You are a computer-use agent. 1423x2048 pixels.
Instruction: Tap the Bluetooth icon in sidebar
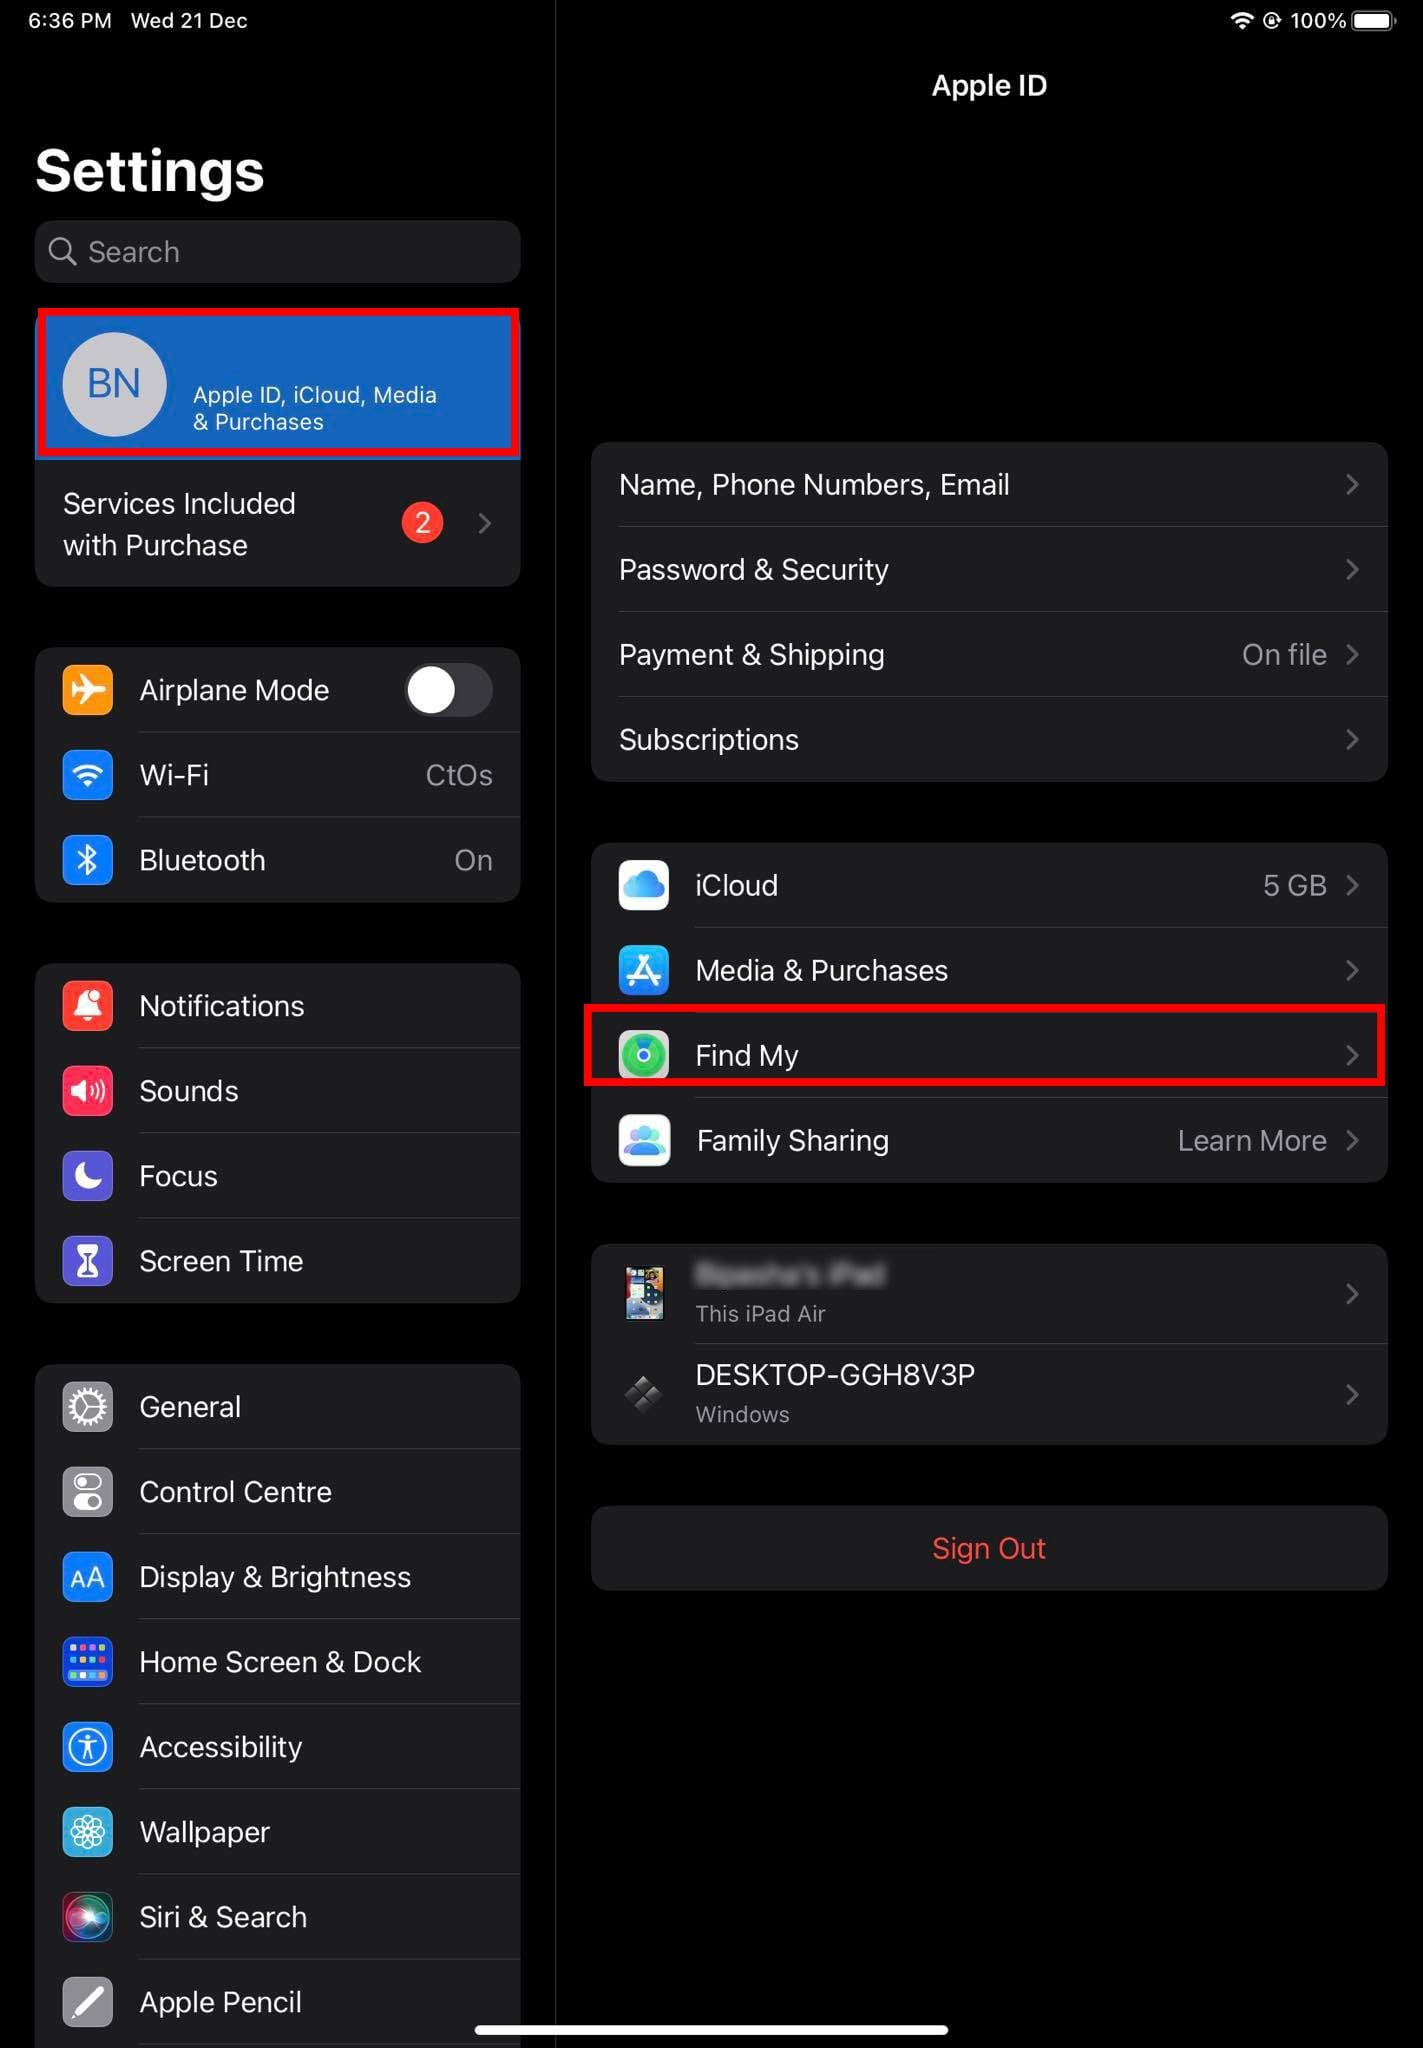[x=88, y=860]
